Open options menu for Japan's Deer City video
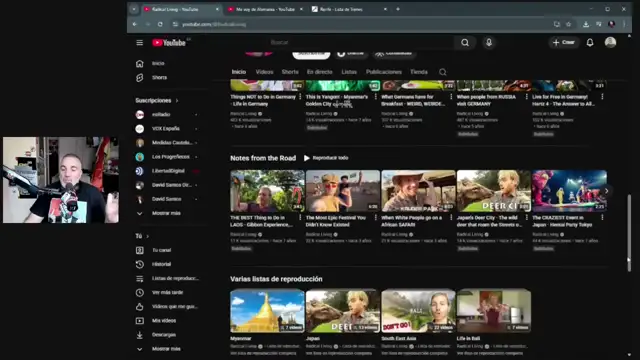Viewport: 640px width, 360px height. pos(527,218)
